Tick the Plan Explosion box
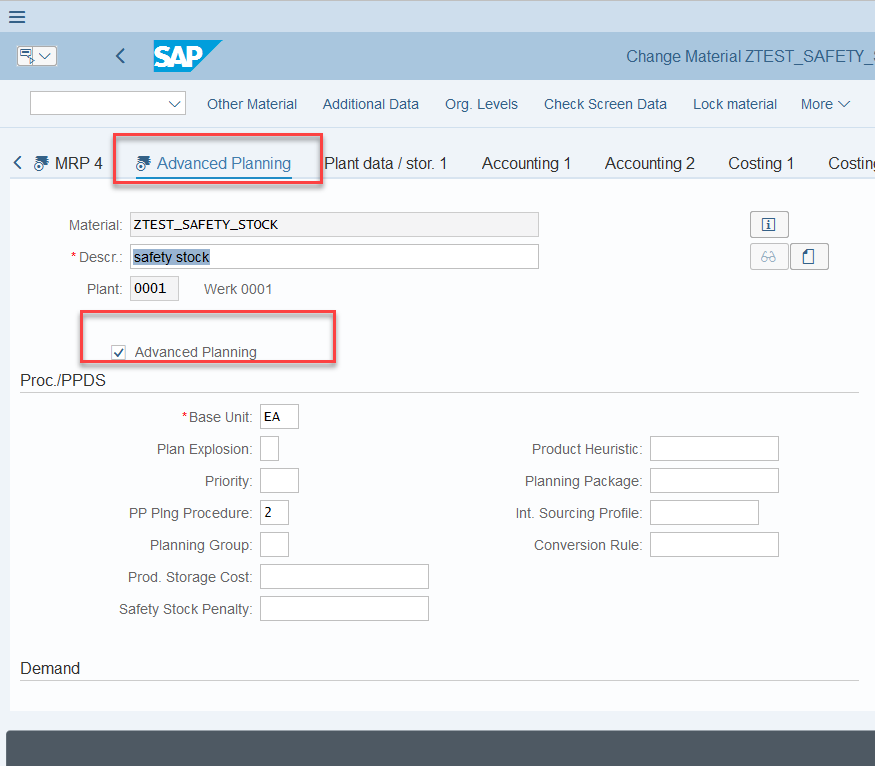 [x=270, y=449]
